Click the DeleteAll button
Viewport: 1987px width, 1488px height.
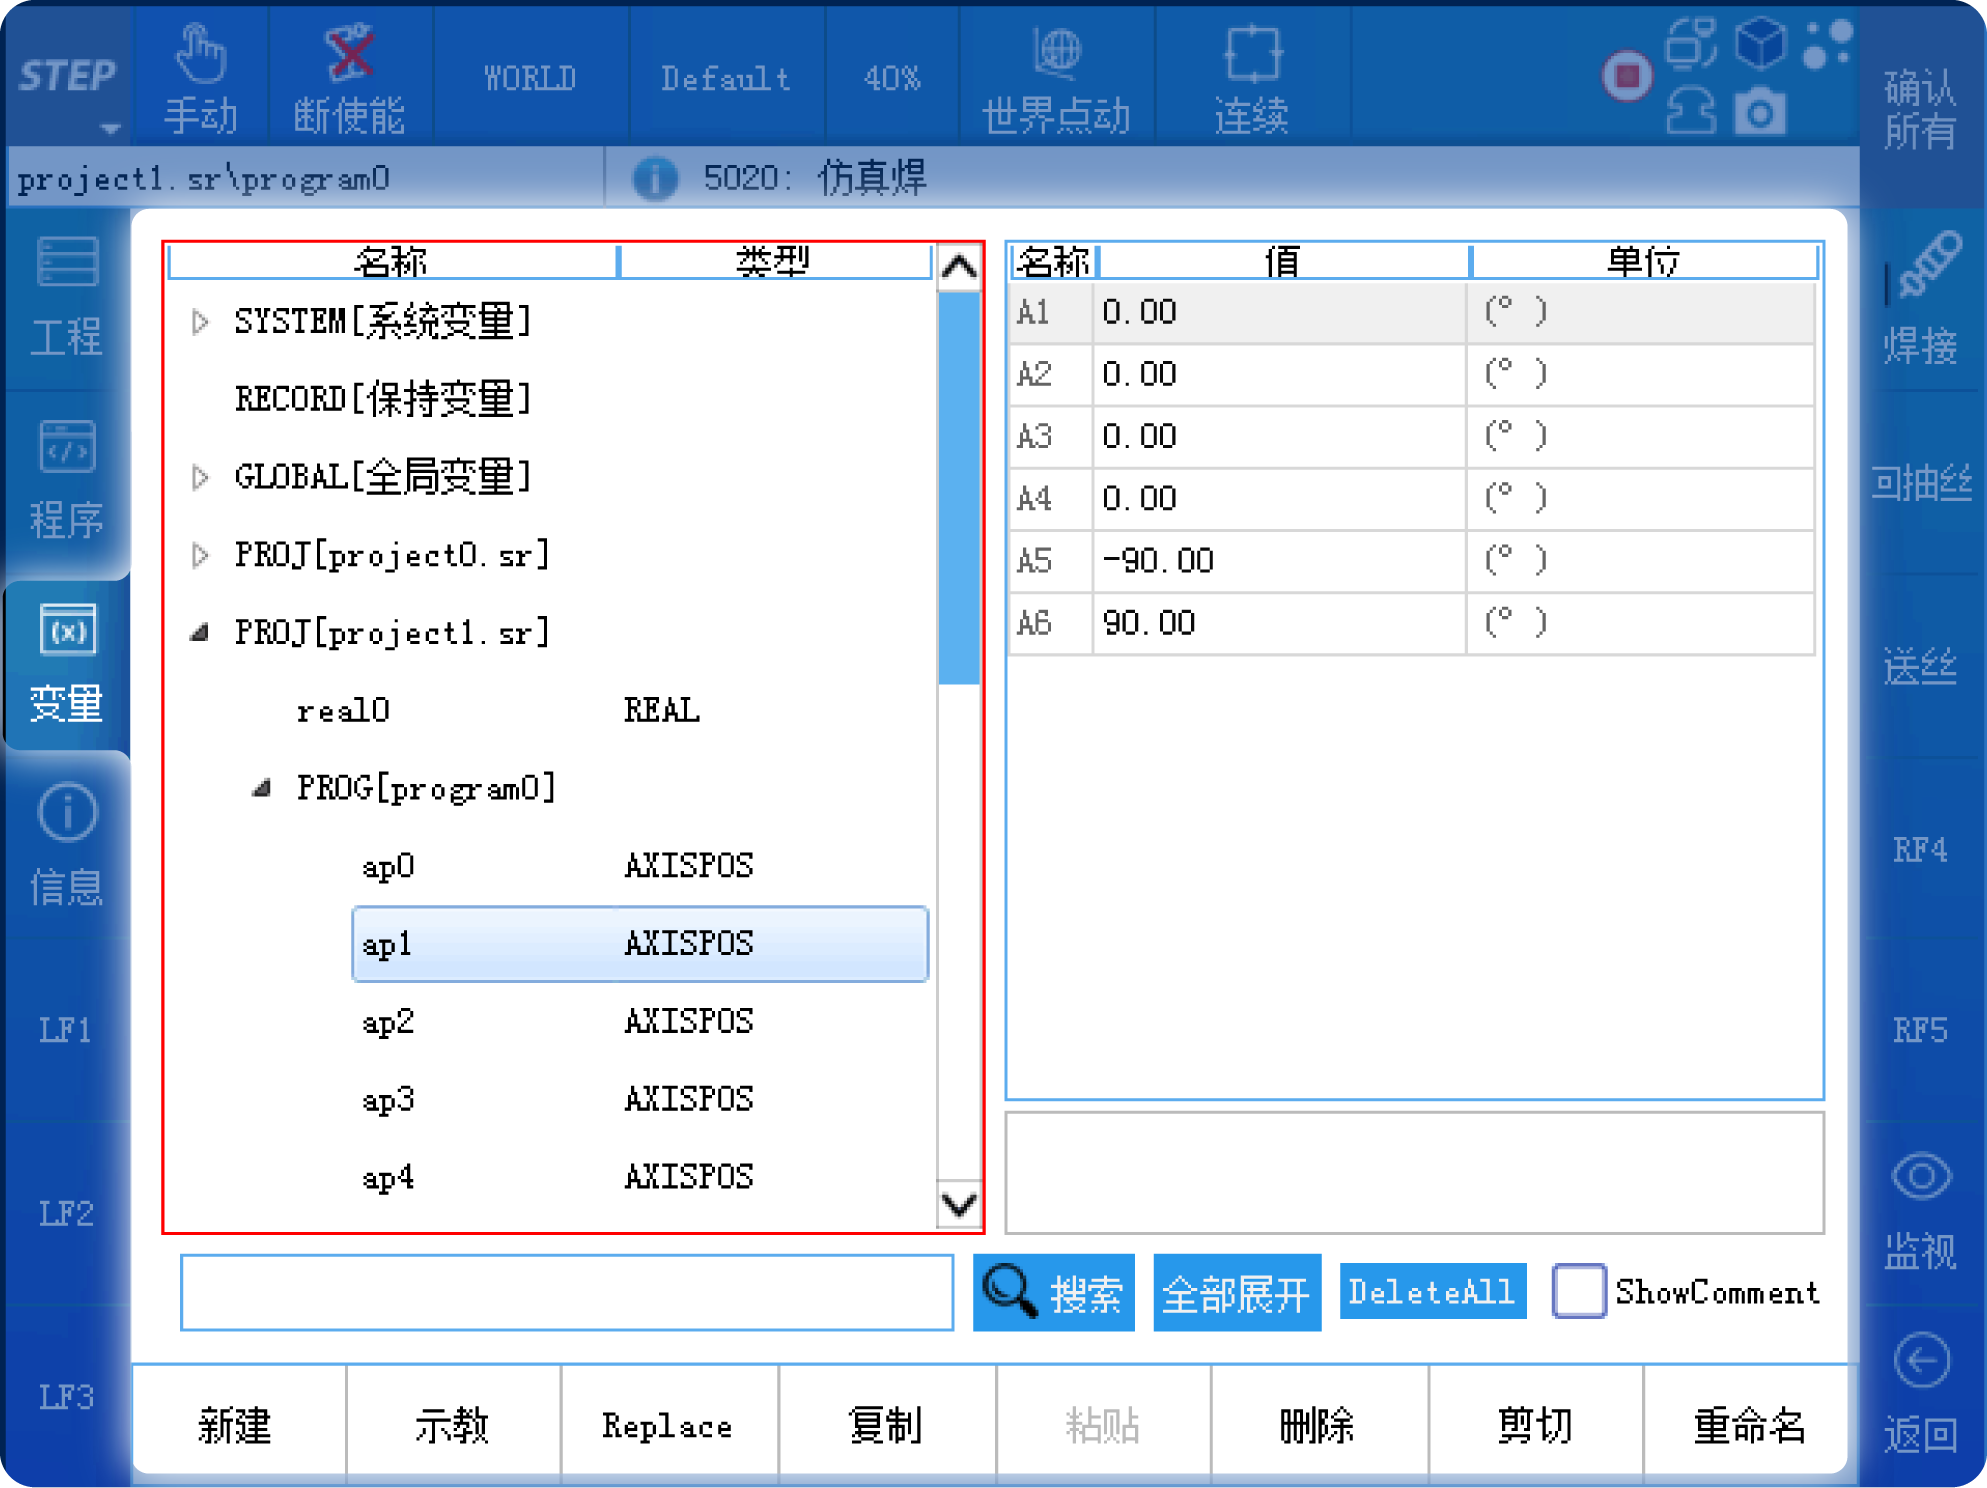point(1432,1291)
